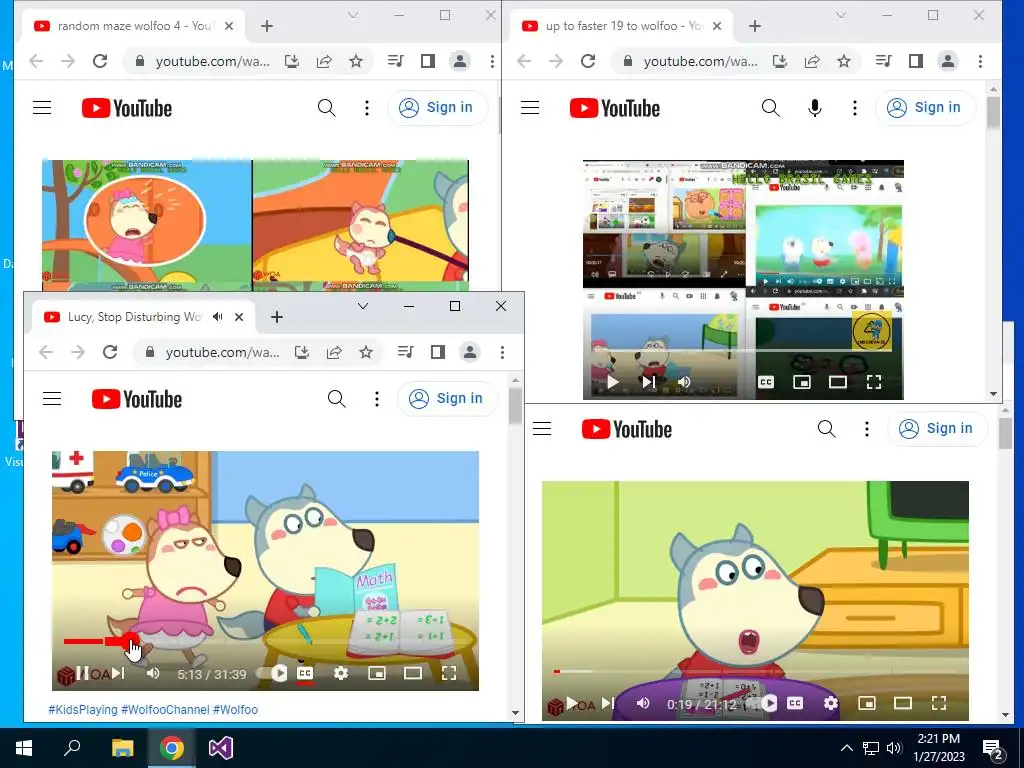
Task: Use voice search microphone in up to faster window
Action: tap(814, 108)
